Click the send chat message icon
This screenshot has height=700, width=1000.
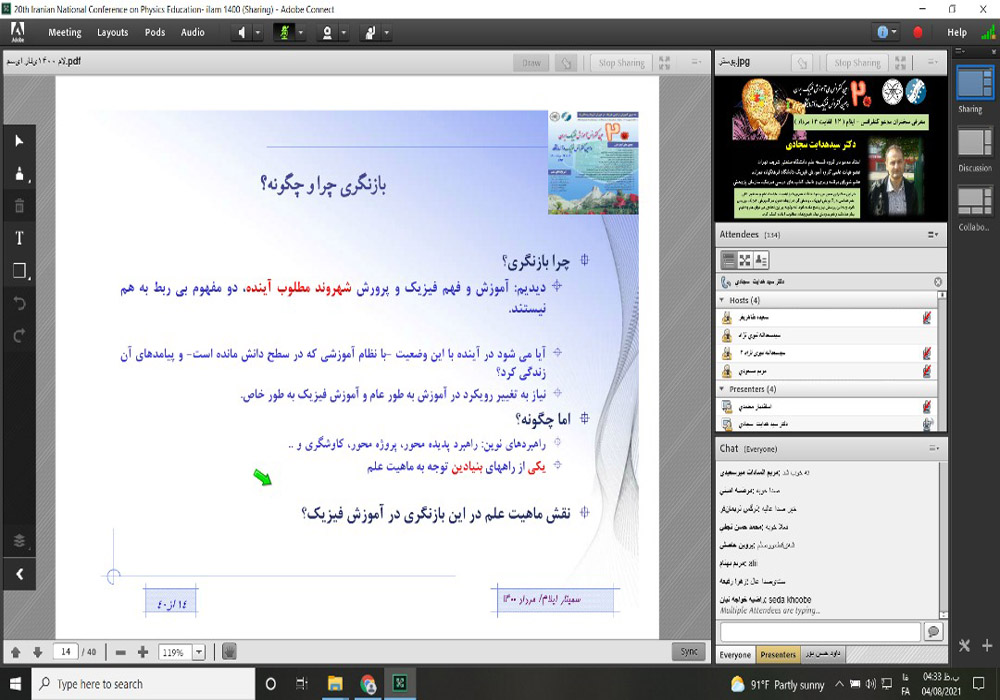click(x=933, y=632)
